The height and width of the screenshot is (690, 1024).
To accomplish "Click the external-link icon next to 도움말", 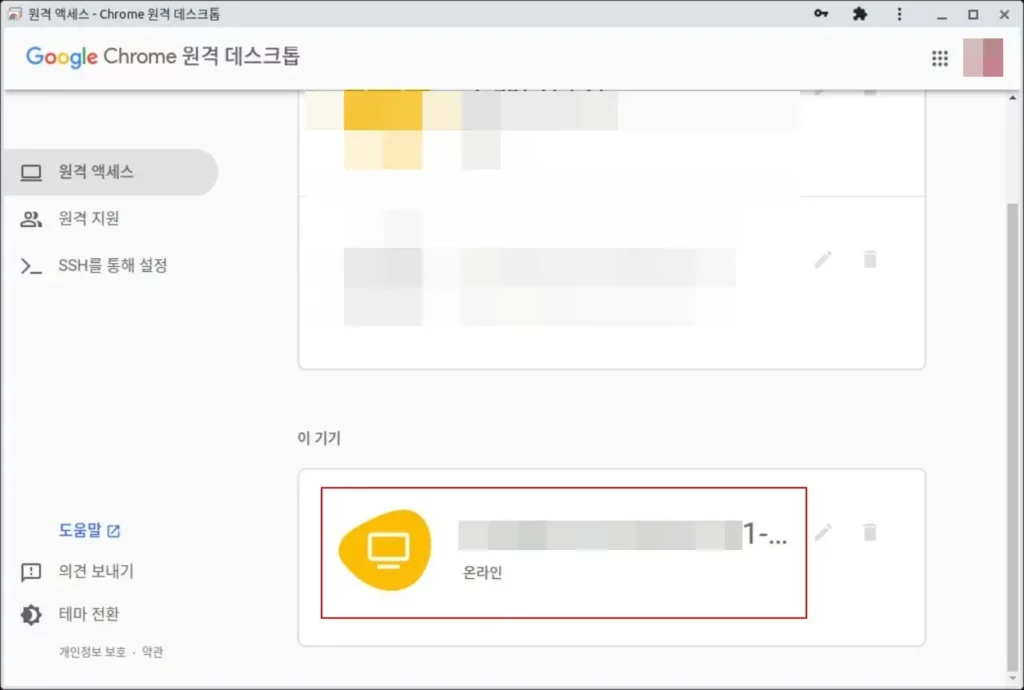I will [114, 531].
